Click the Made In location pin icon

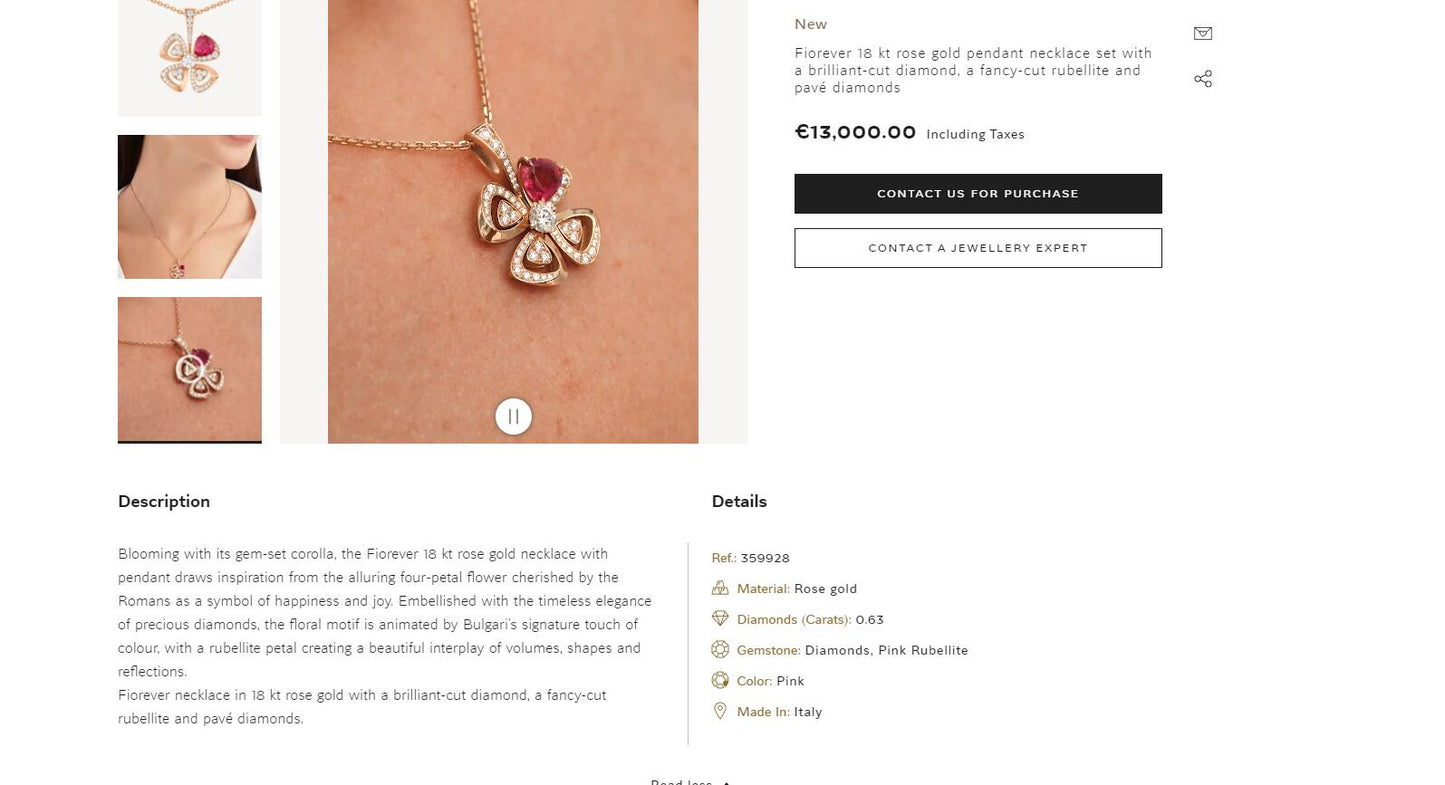pos(720,712)
